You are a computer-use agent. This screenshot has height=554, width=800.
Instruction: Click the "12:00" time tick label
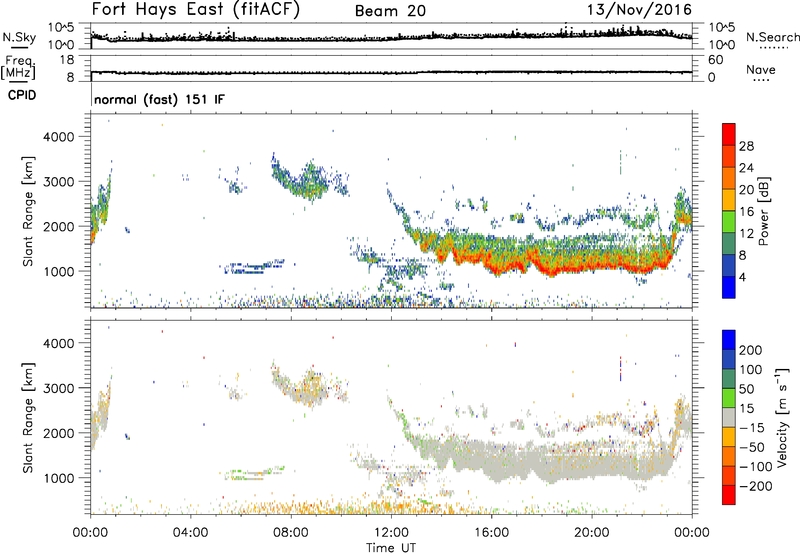click(x=391, y=533)
